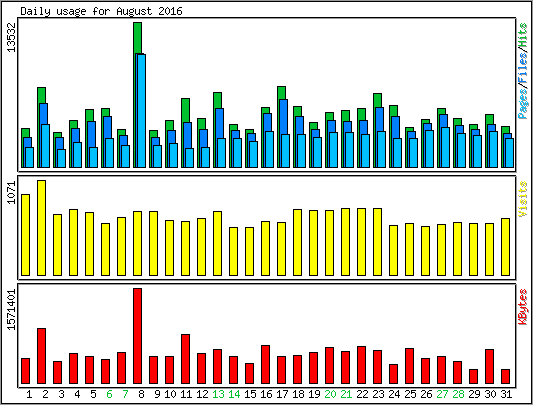Select day label 9 on the x-axis
The width and height of the screenshot is (533, 405).
pos(157,394)
